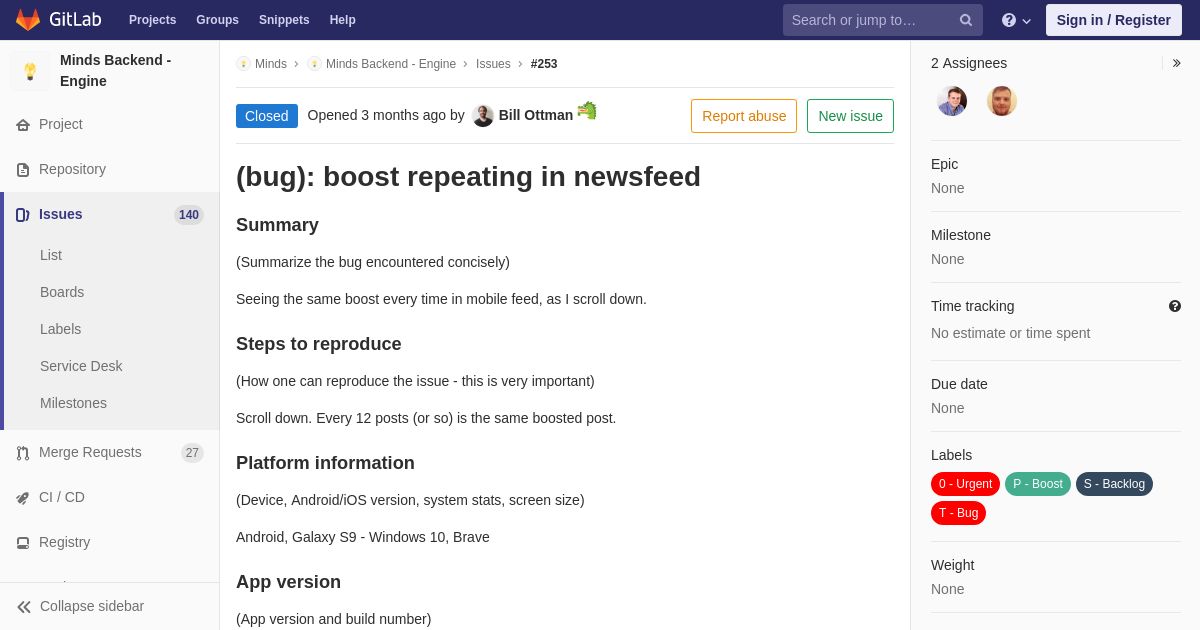The width and height of the screenshot is (1200, 630).
Task: Click the collapse sidebar double-chevron icon
Action: (24, 607)
